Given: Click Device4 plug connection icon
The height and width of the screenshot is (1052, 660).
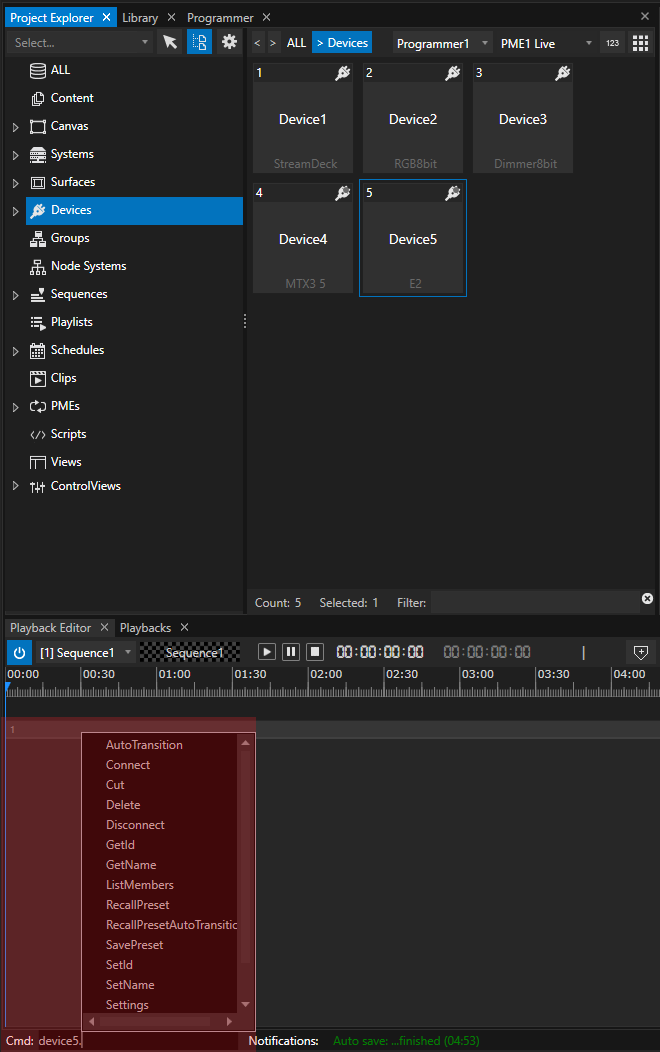Looking at the screenshot, I should click(x=343, y=193).
